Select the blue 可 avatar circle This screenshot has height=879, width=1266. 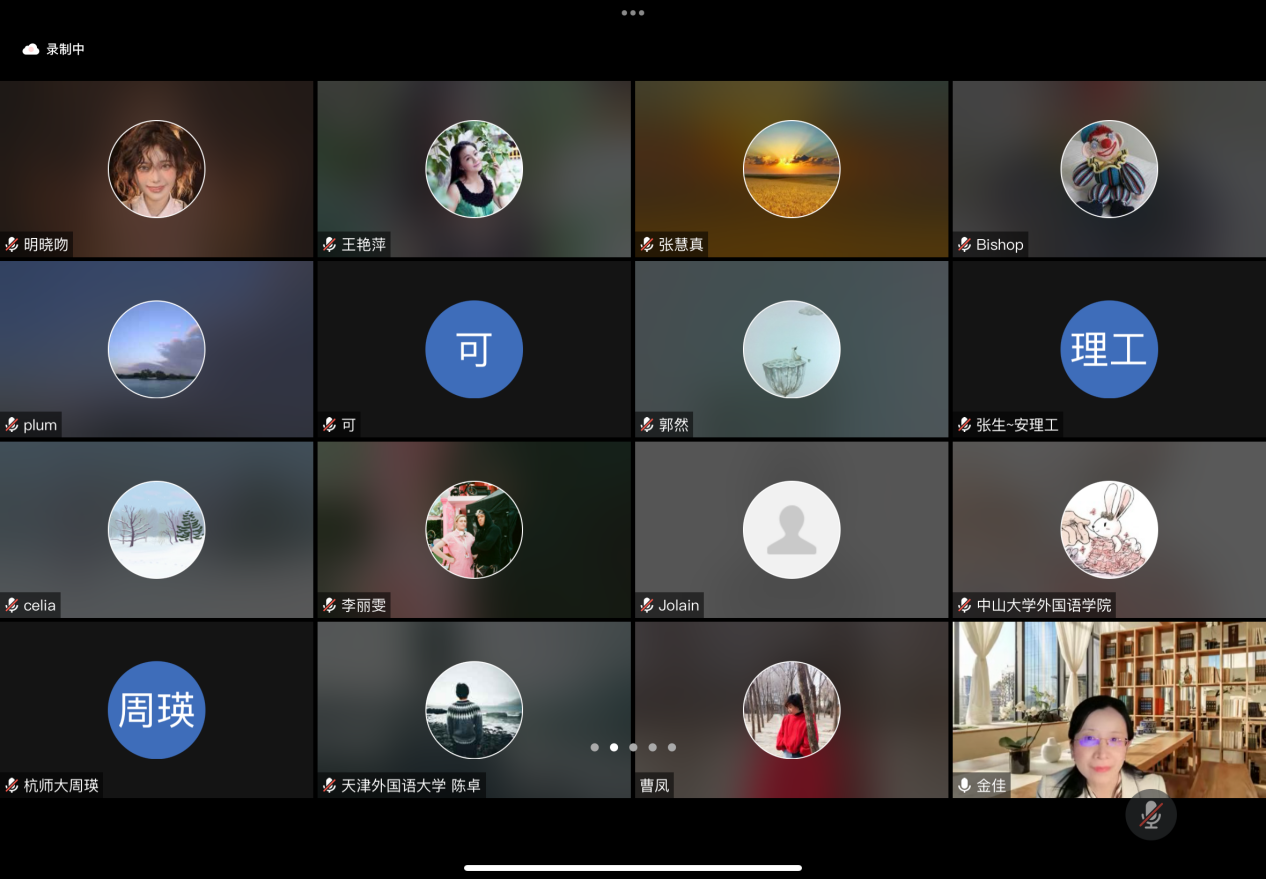[474, 349]
